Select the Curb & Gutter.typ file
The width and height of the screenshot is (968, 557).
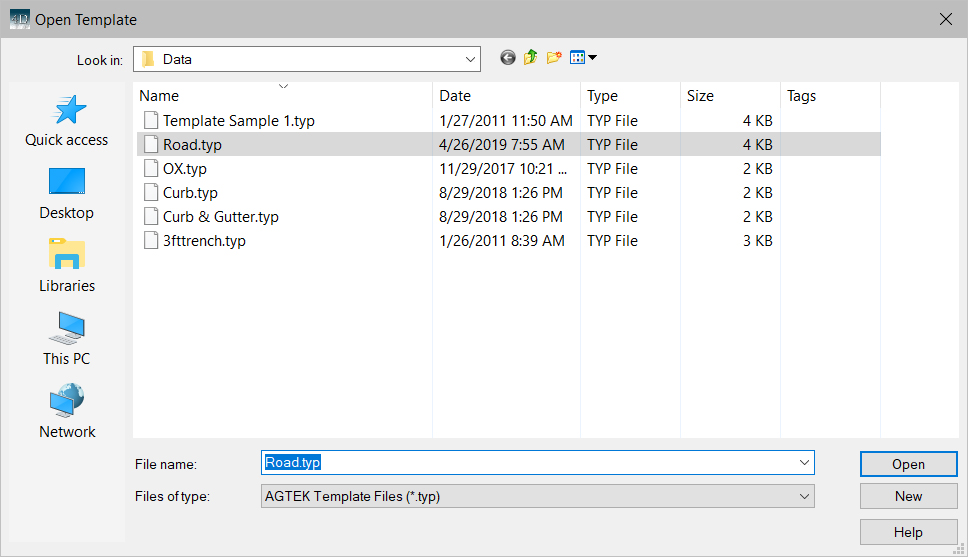pyautogui.click(x=220, y=217)
